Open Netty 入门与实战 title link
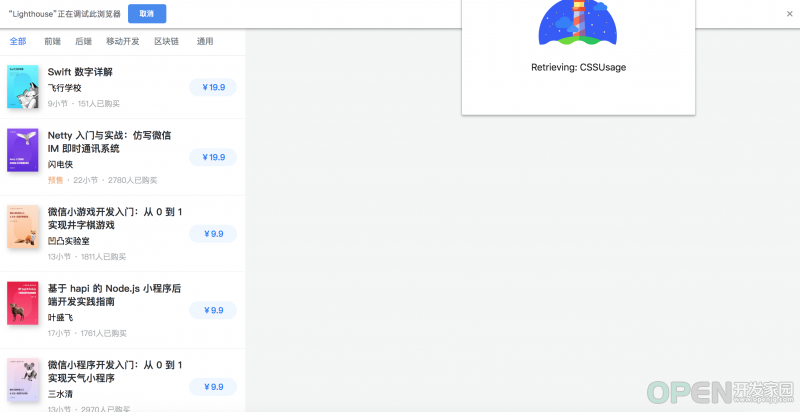Screen dimensions: 800x412 pos(109,142)
